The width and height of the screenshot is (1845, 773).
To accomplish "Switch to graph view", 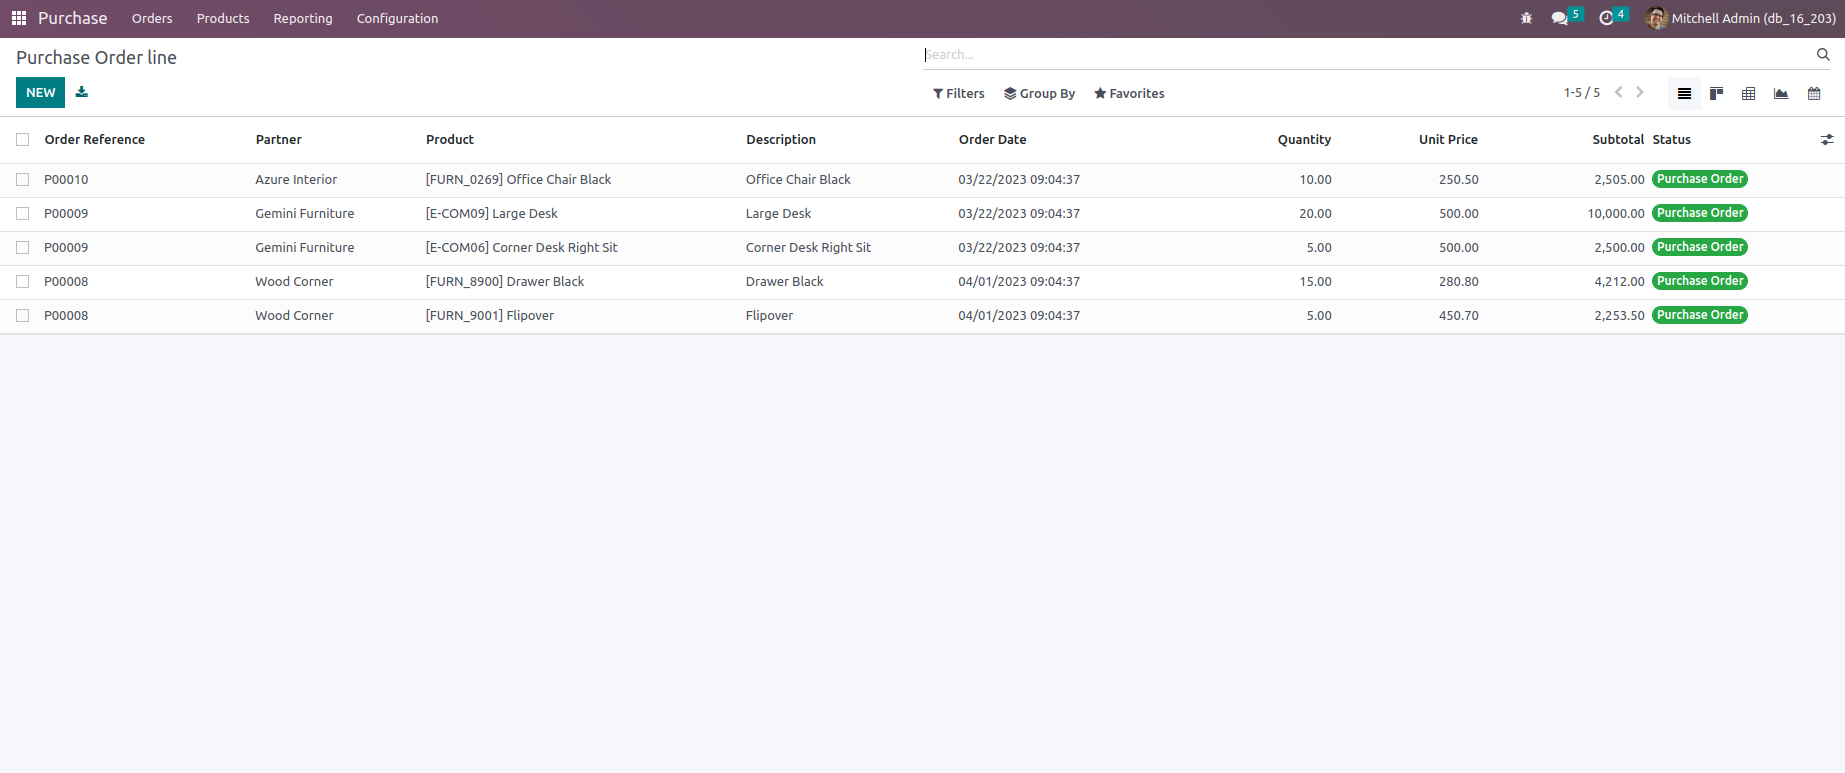I will point(1781,93).
